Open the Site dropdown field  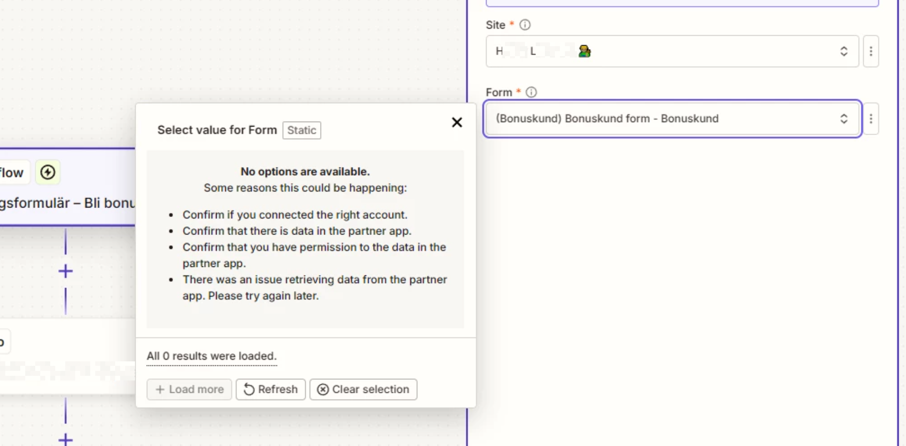(x=670, y=51)
